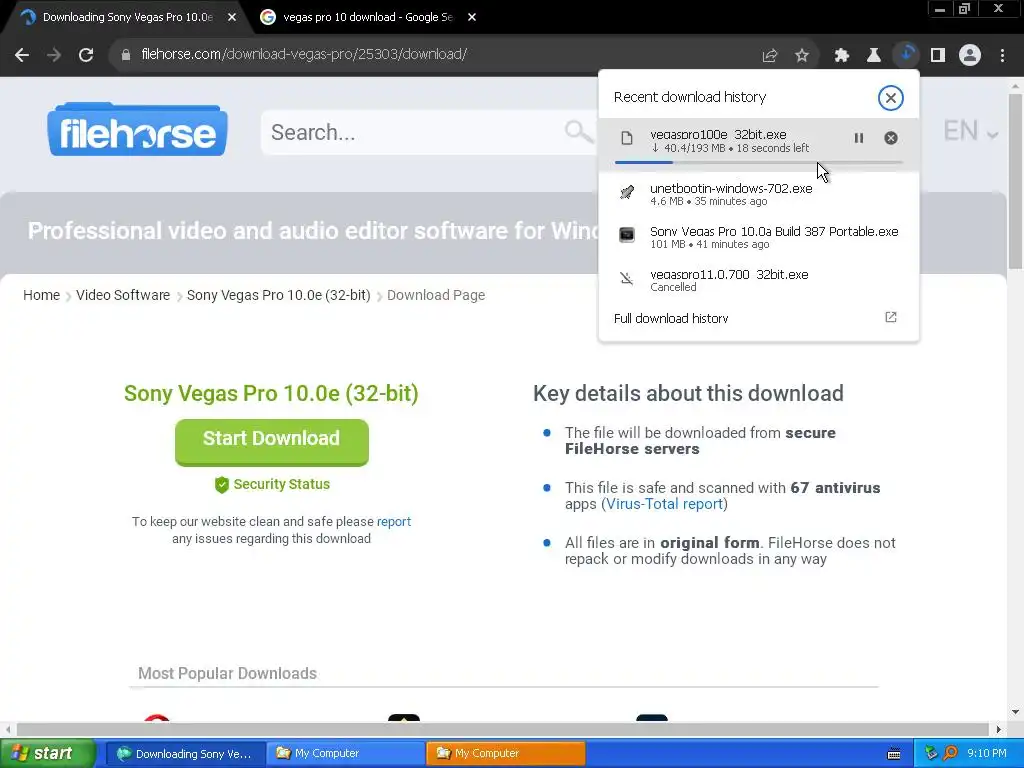
Task: Click the keyboard icon in the taskbar
Action: tap(894, 754)
